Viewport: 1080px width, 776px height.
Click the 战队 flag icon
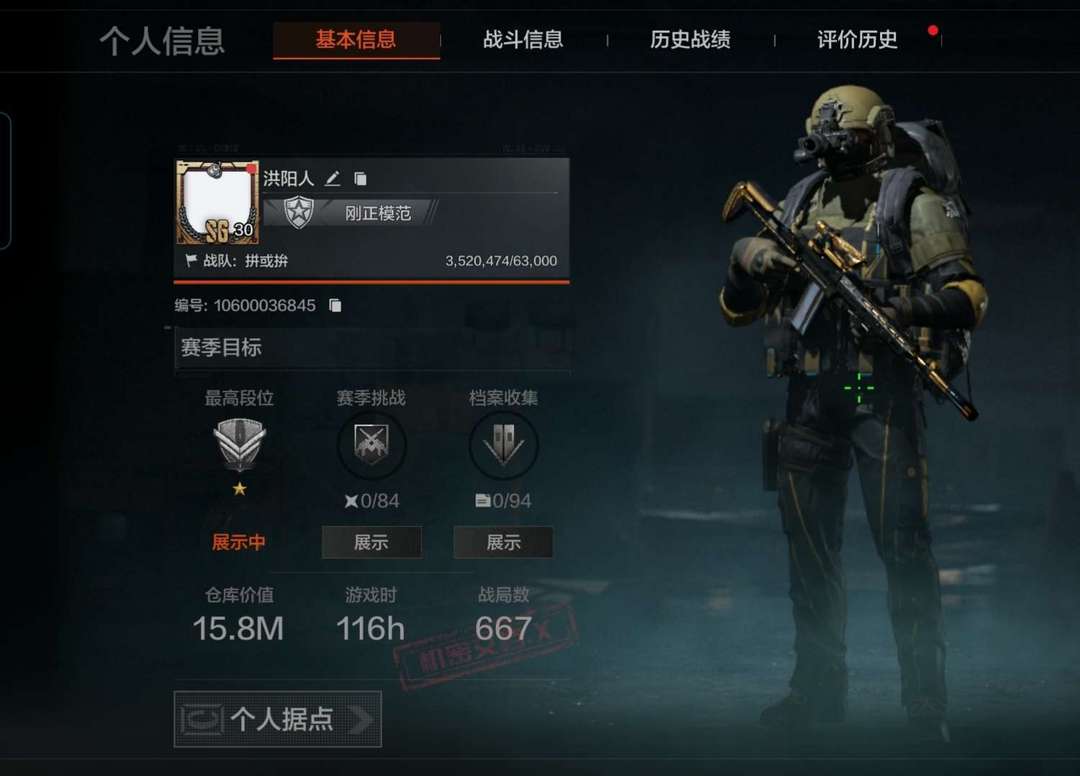point(191,260)
